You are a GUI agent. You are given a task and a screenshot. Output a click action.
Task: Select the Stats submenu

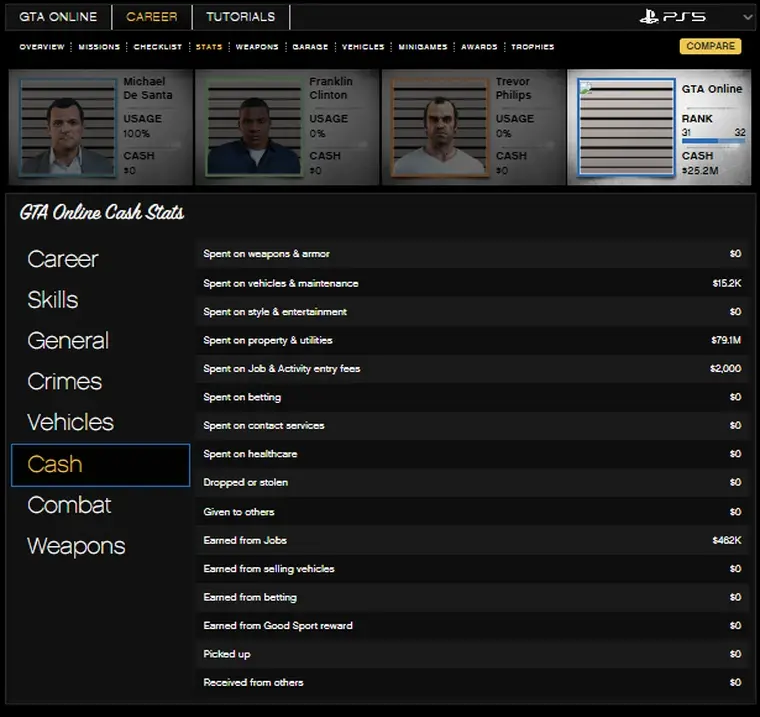tap(209, 47)
